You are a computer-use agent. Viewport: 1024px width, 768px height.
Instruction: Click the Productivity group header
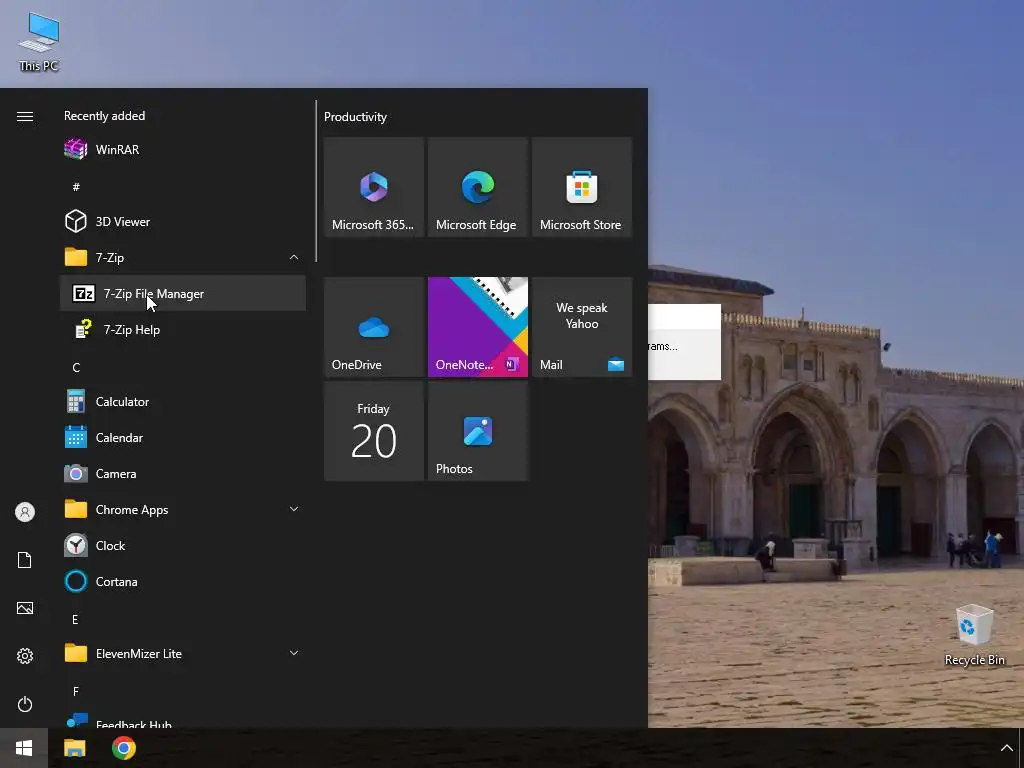(x=355, y=117)
